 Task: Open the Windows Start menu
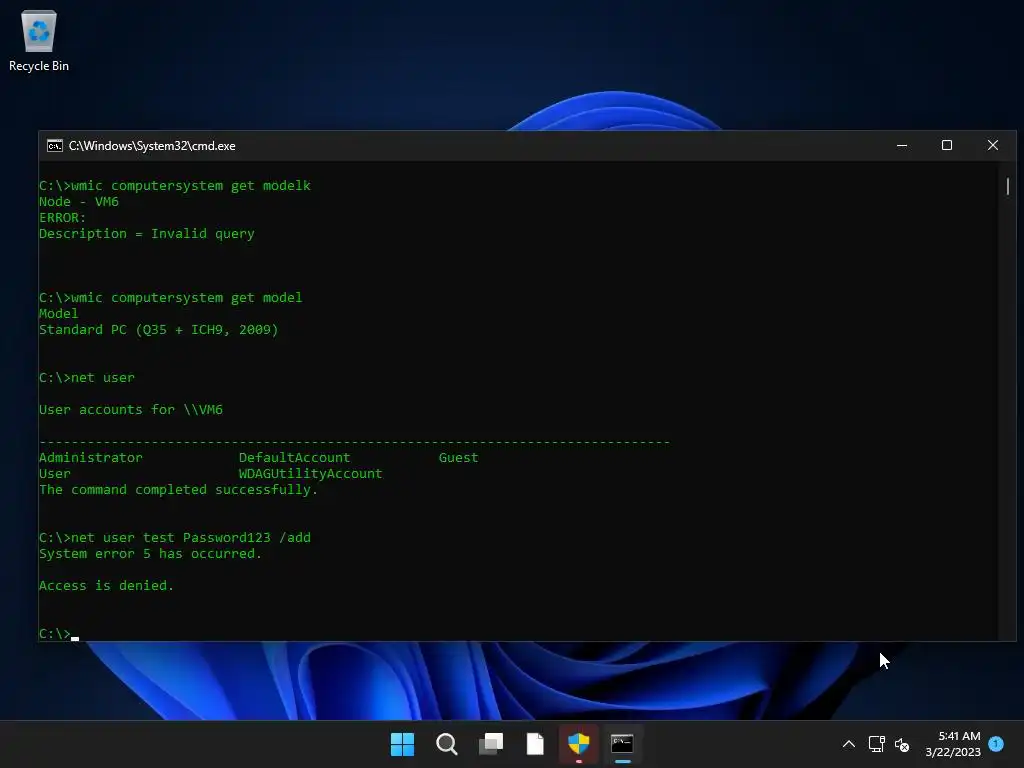point(402,744)
